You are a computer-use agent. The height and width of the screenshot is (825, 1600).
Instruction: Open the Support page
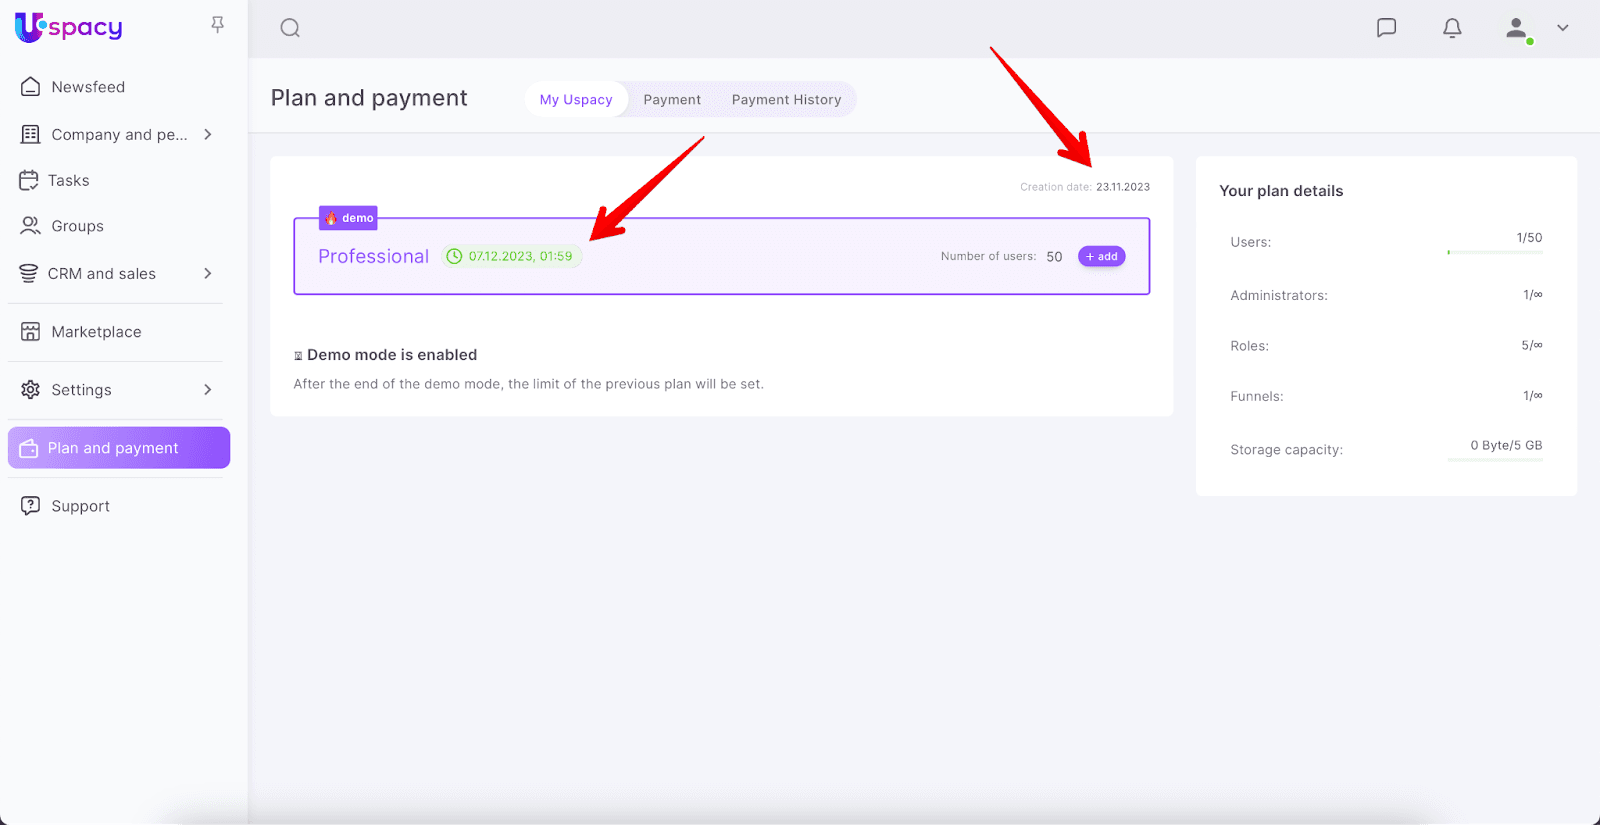(x=80, y=506)
